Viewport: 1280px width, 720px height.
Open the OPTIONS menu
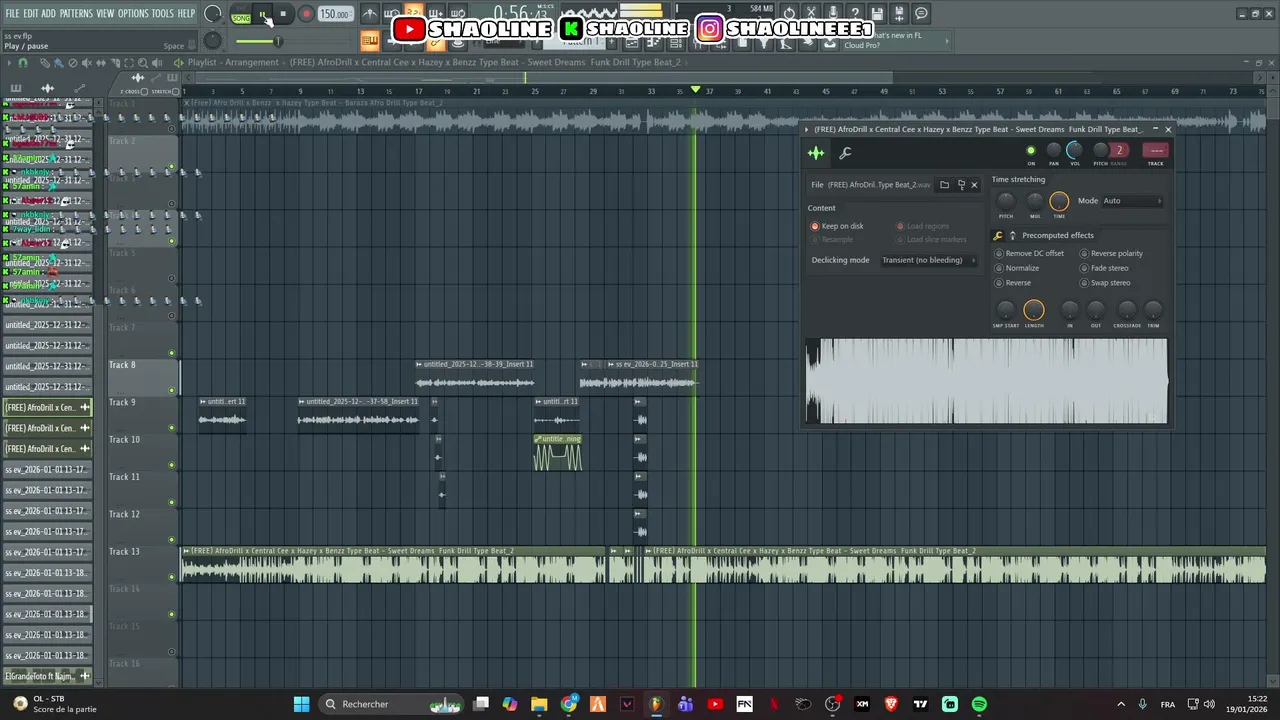pos(133,13)
